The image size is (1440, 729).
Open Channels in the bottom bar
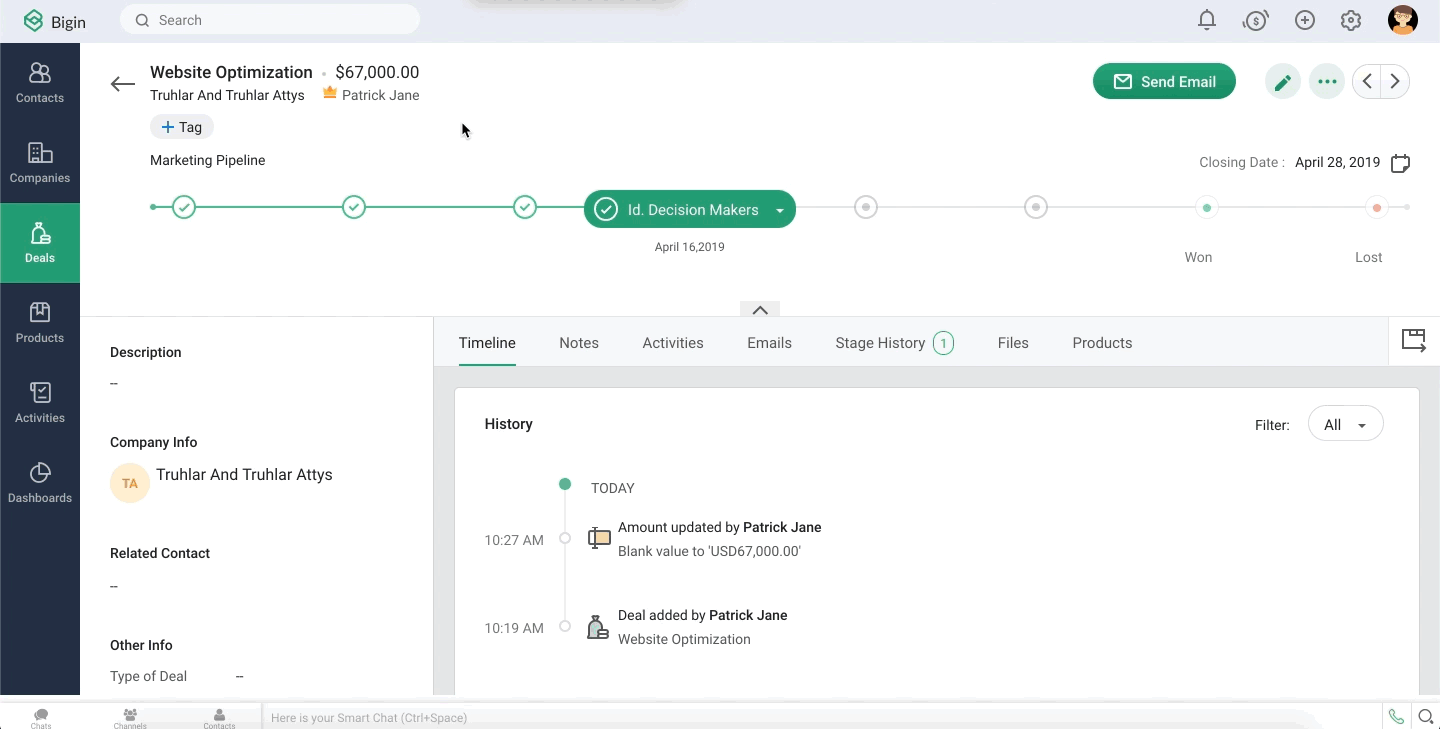[130, 718]
